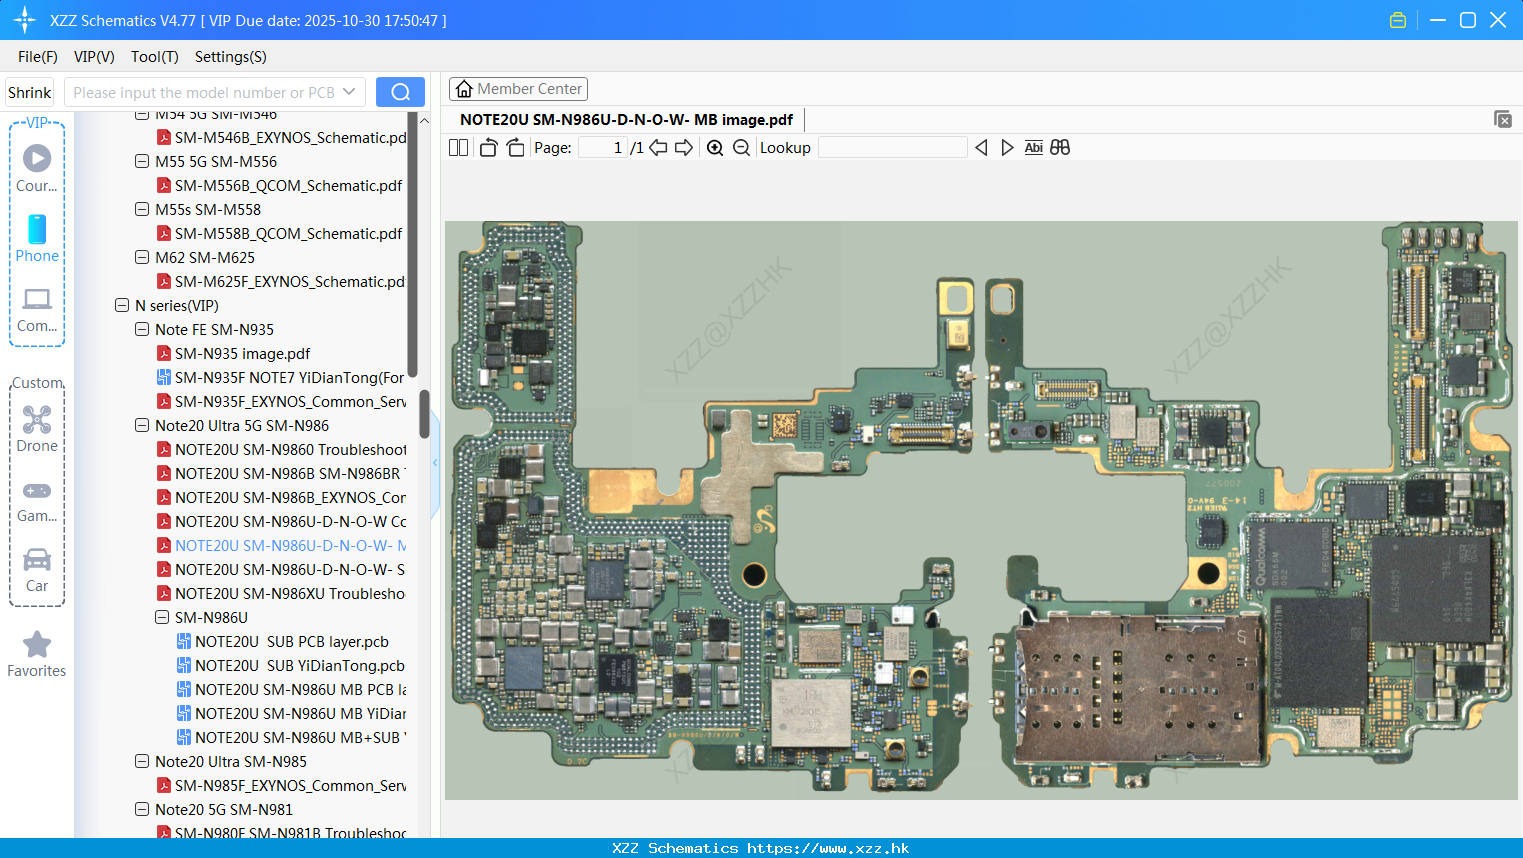
Task: Select the Phone category icon
Action: tap(37, 239)
